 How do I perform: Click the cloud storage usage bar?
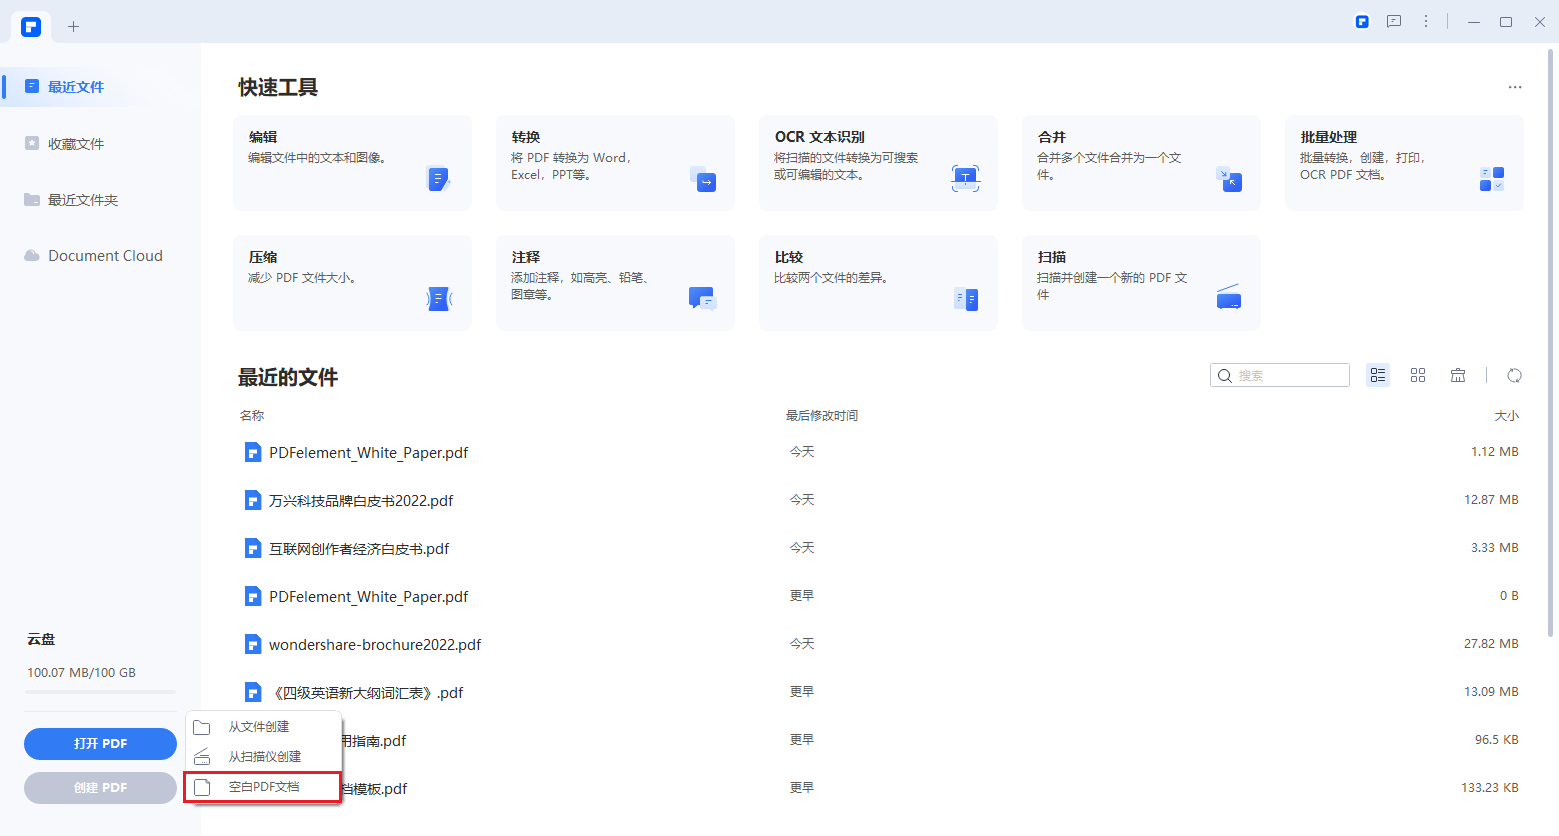click(x=101, y=692)
